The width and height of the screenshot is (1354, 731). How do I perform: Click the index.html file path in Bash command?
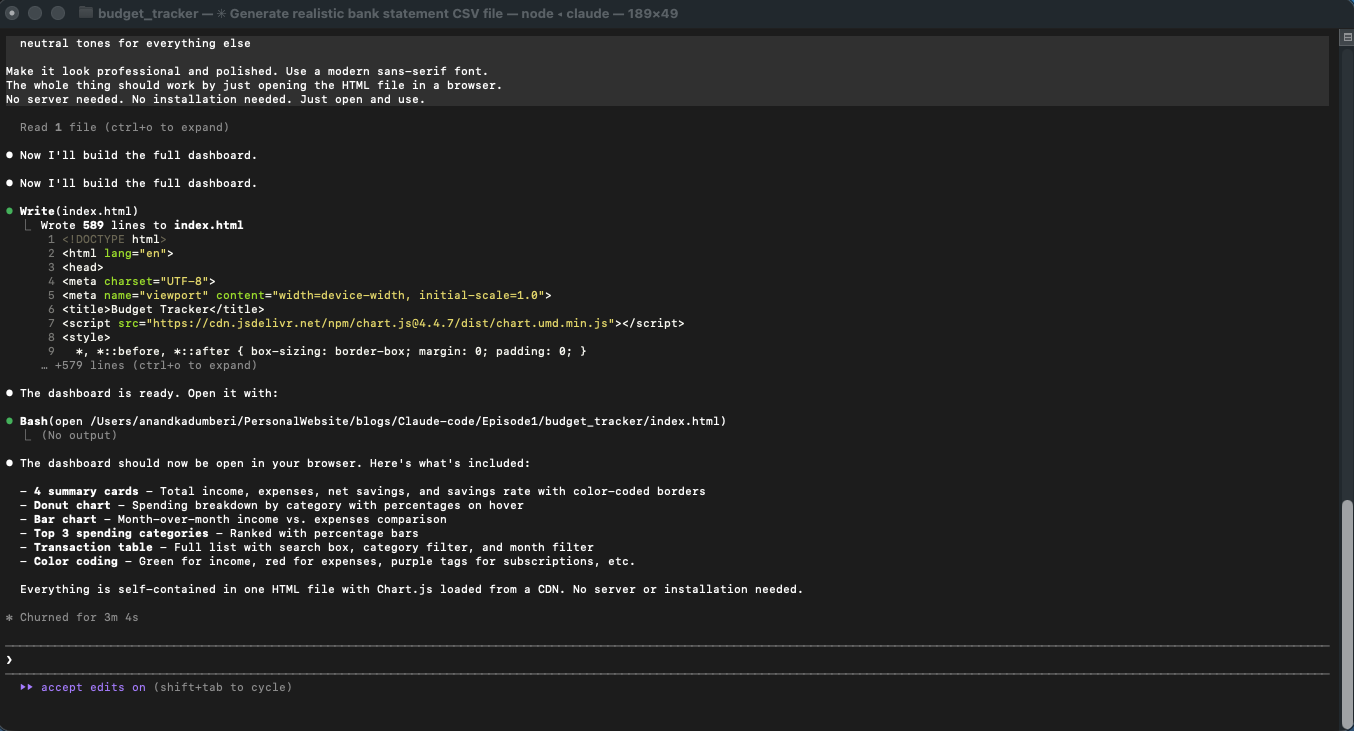click(404, 421)
